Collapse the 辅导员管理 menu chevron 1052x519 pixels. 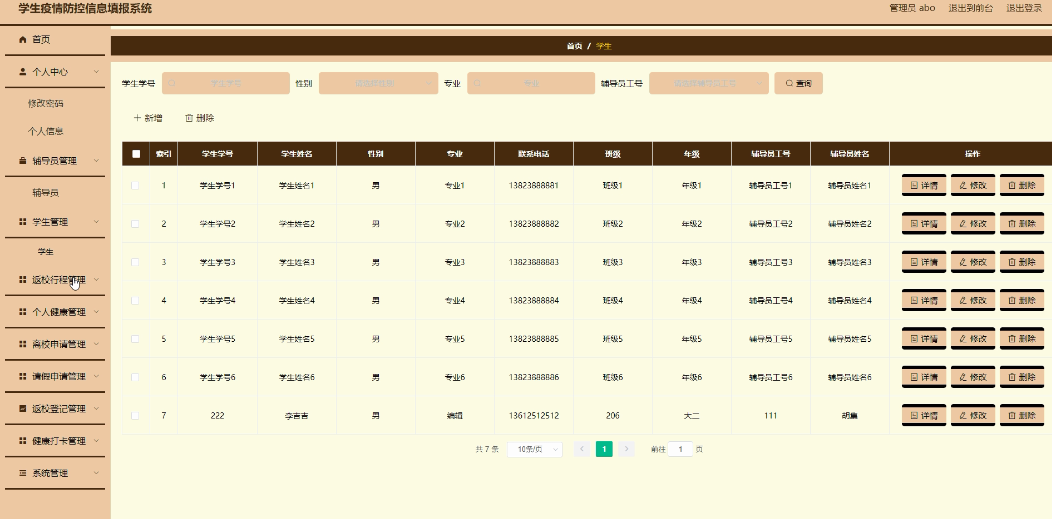click(97, 161)
